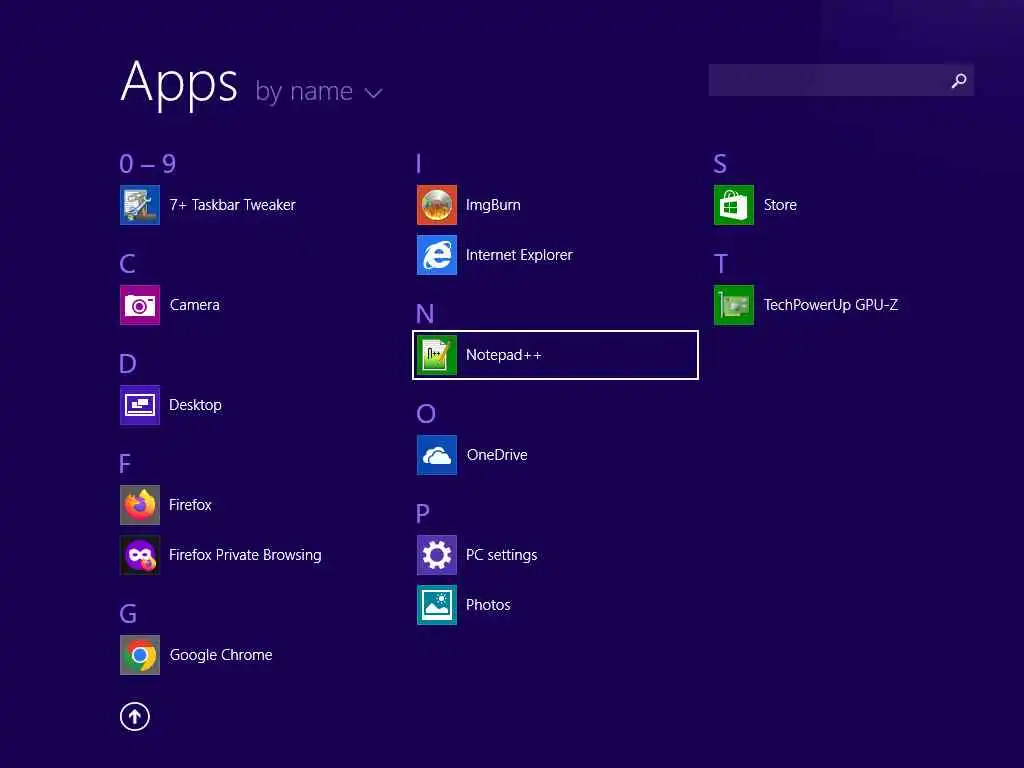This screenshot has height=768, width=1024.
Task: Select the "C" group header
Action: pyautogui.click(x=127, y=264)
